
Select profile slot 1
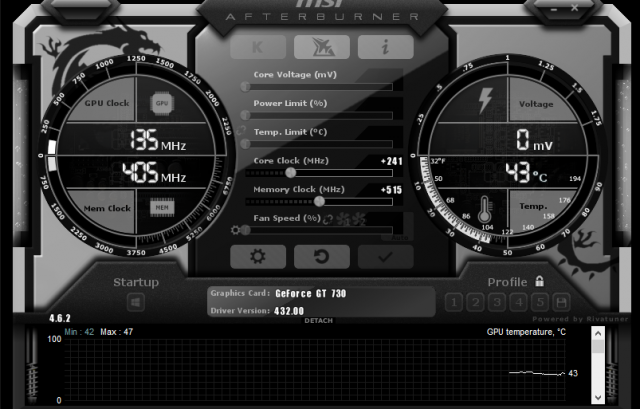(453, 302)
